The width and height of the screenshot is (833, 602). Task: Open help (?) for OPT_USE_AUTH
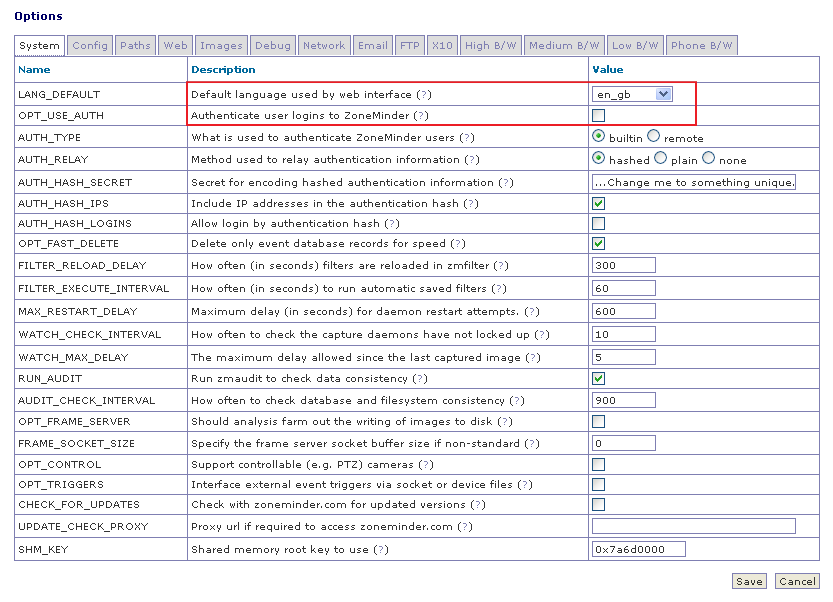(x=421, y=115)
